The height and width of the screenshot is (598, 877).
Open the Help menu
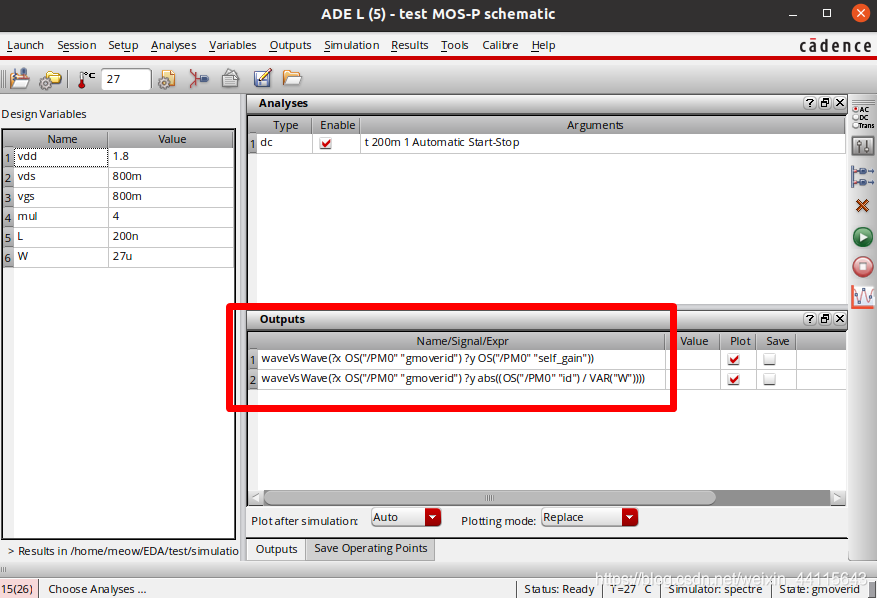pyautogui.click(x=543, y=45)
